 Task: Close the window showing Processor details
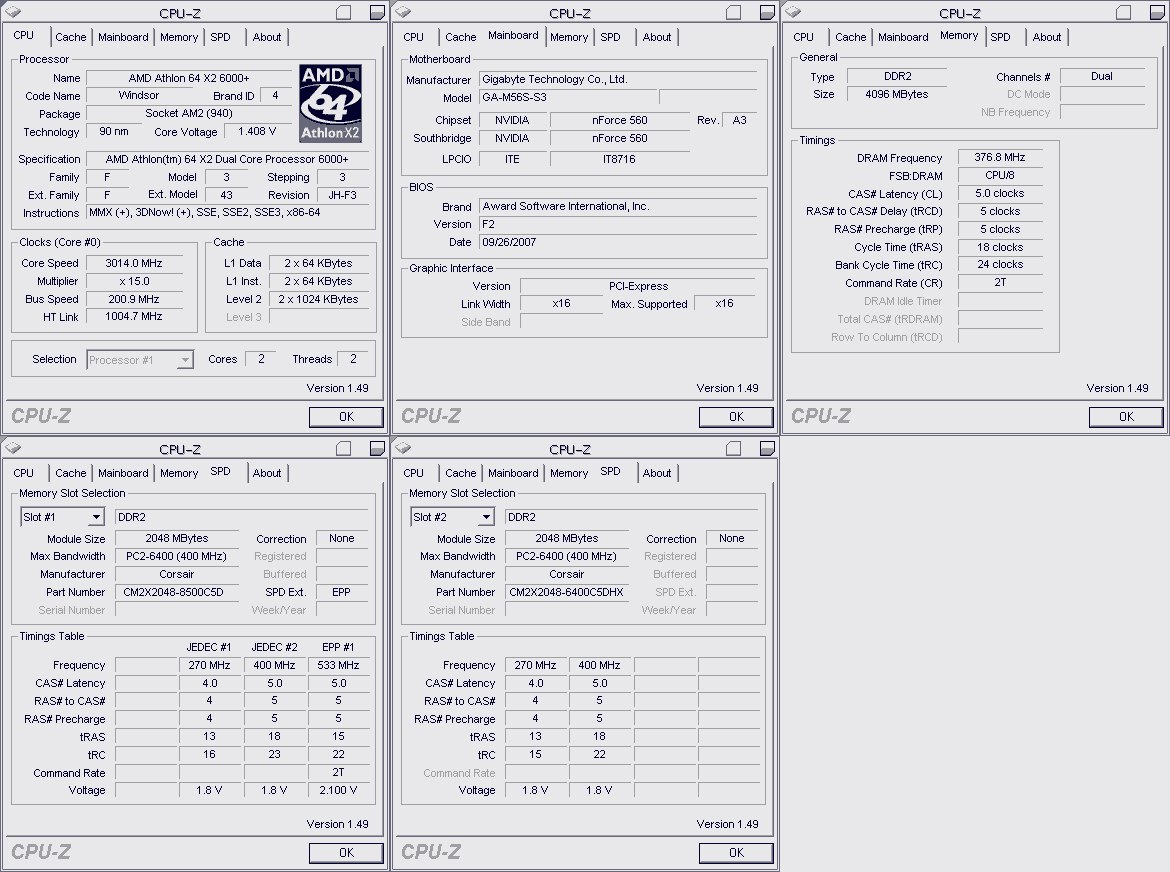[378, 12]
